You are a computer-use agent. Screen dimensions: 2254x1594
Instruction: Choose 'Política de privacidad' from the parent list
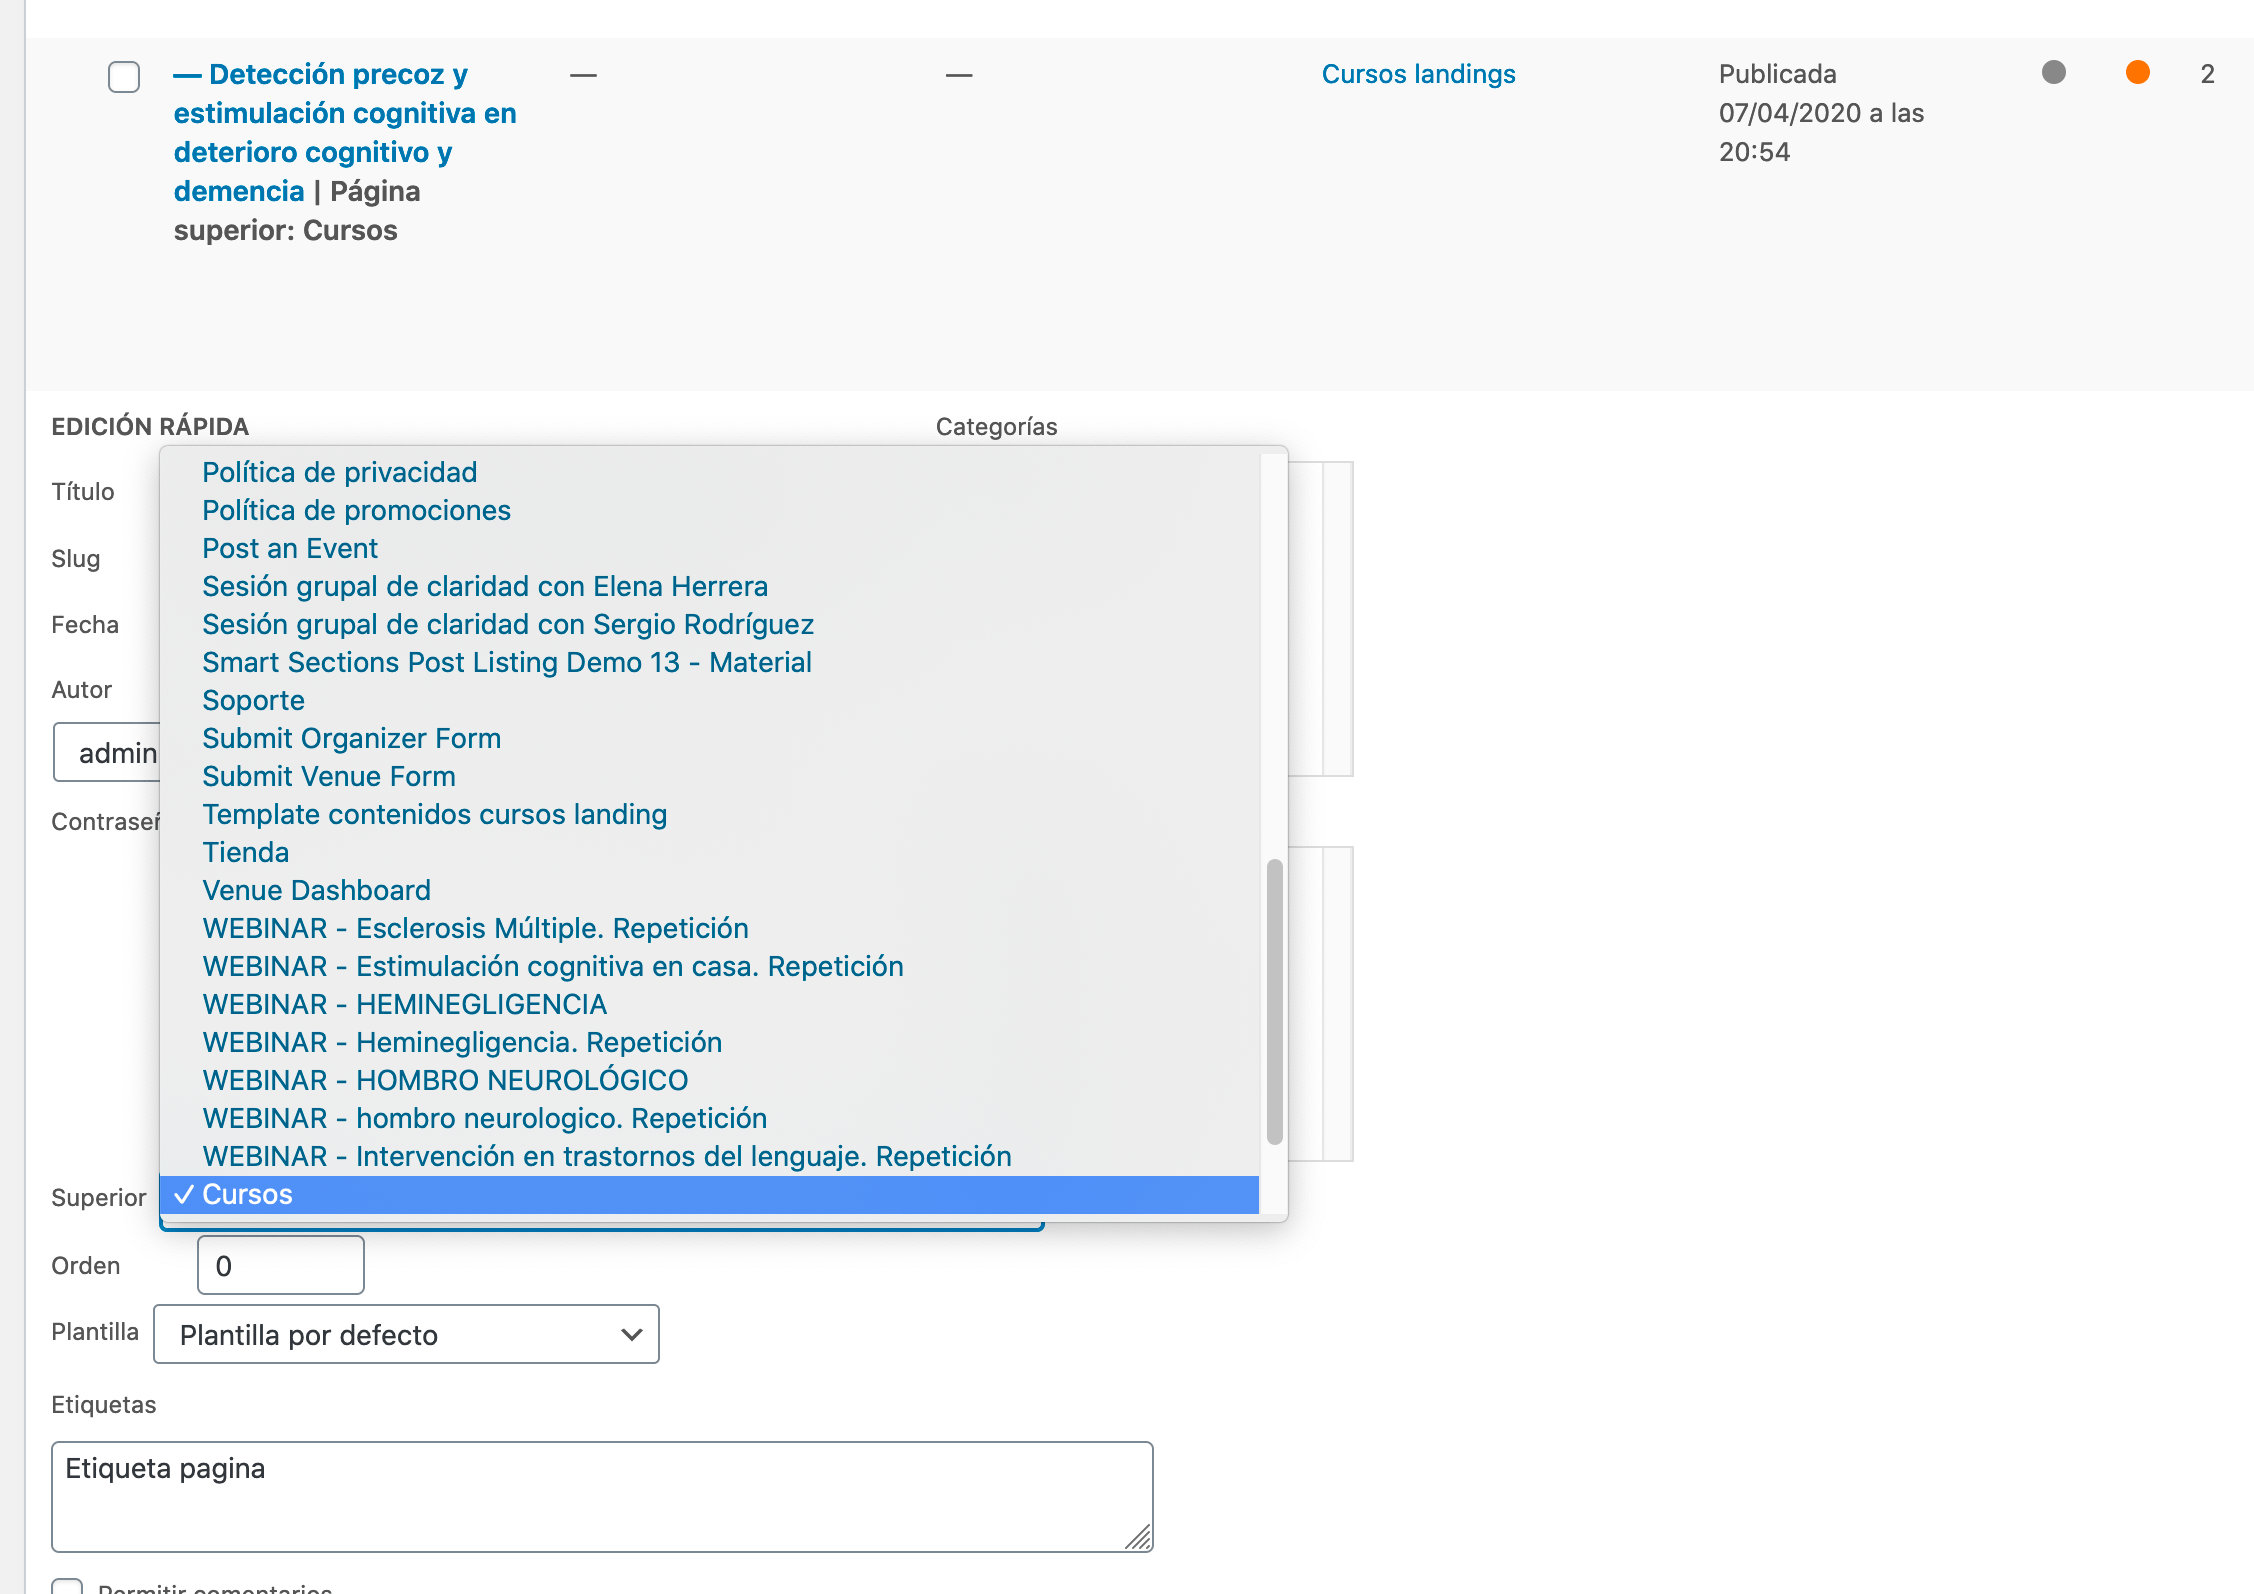point(709,472)
